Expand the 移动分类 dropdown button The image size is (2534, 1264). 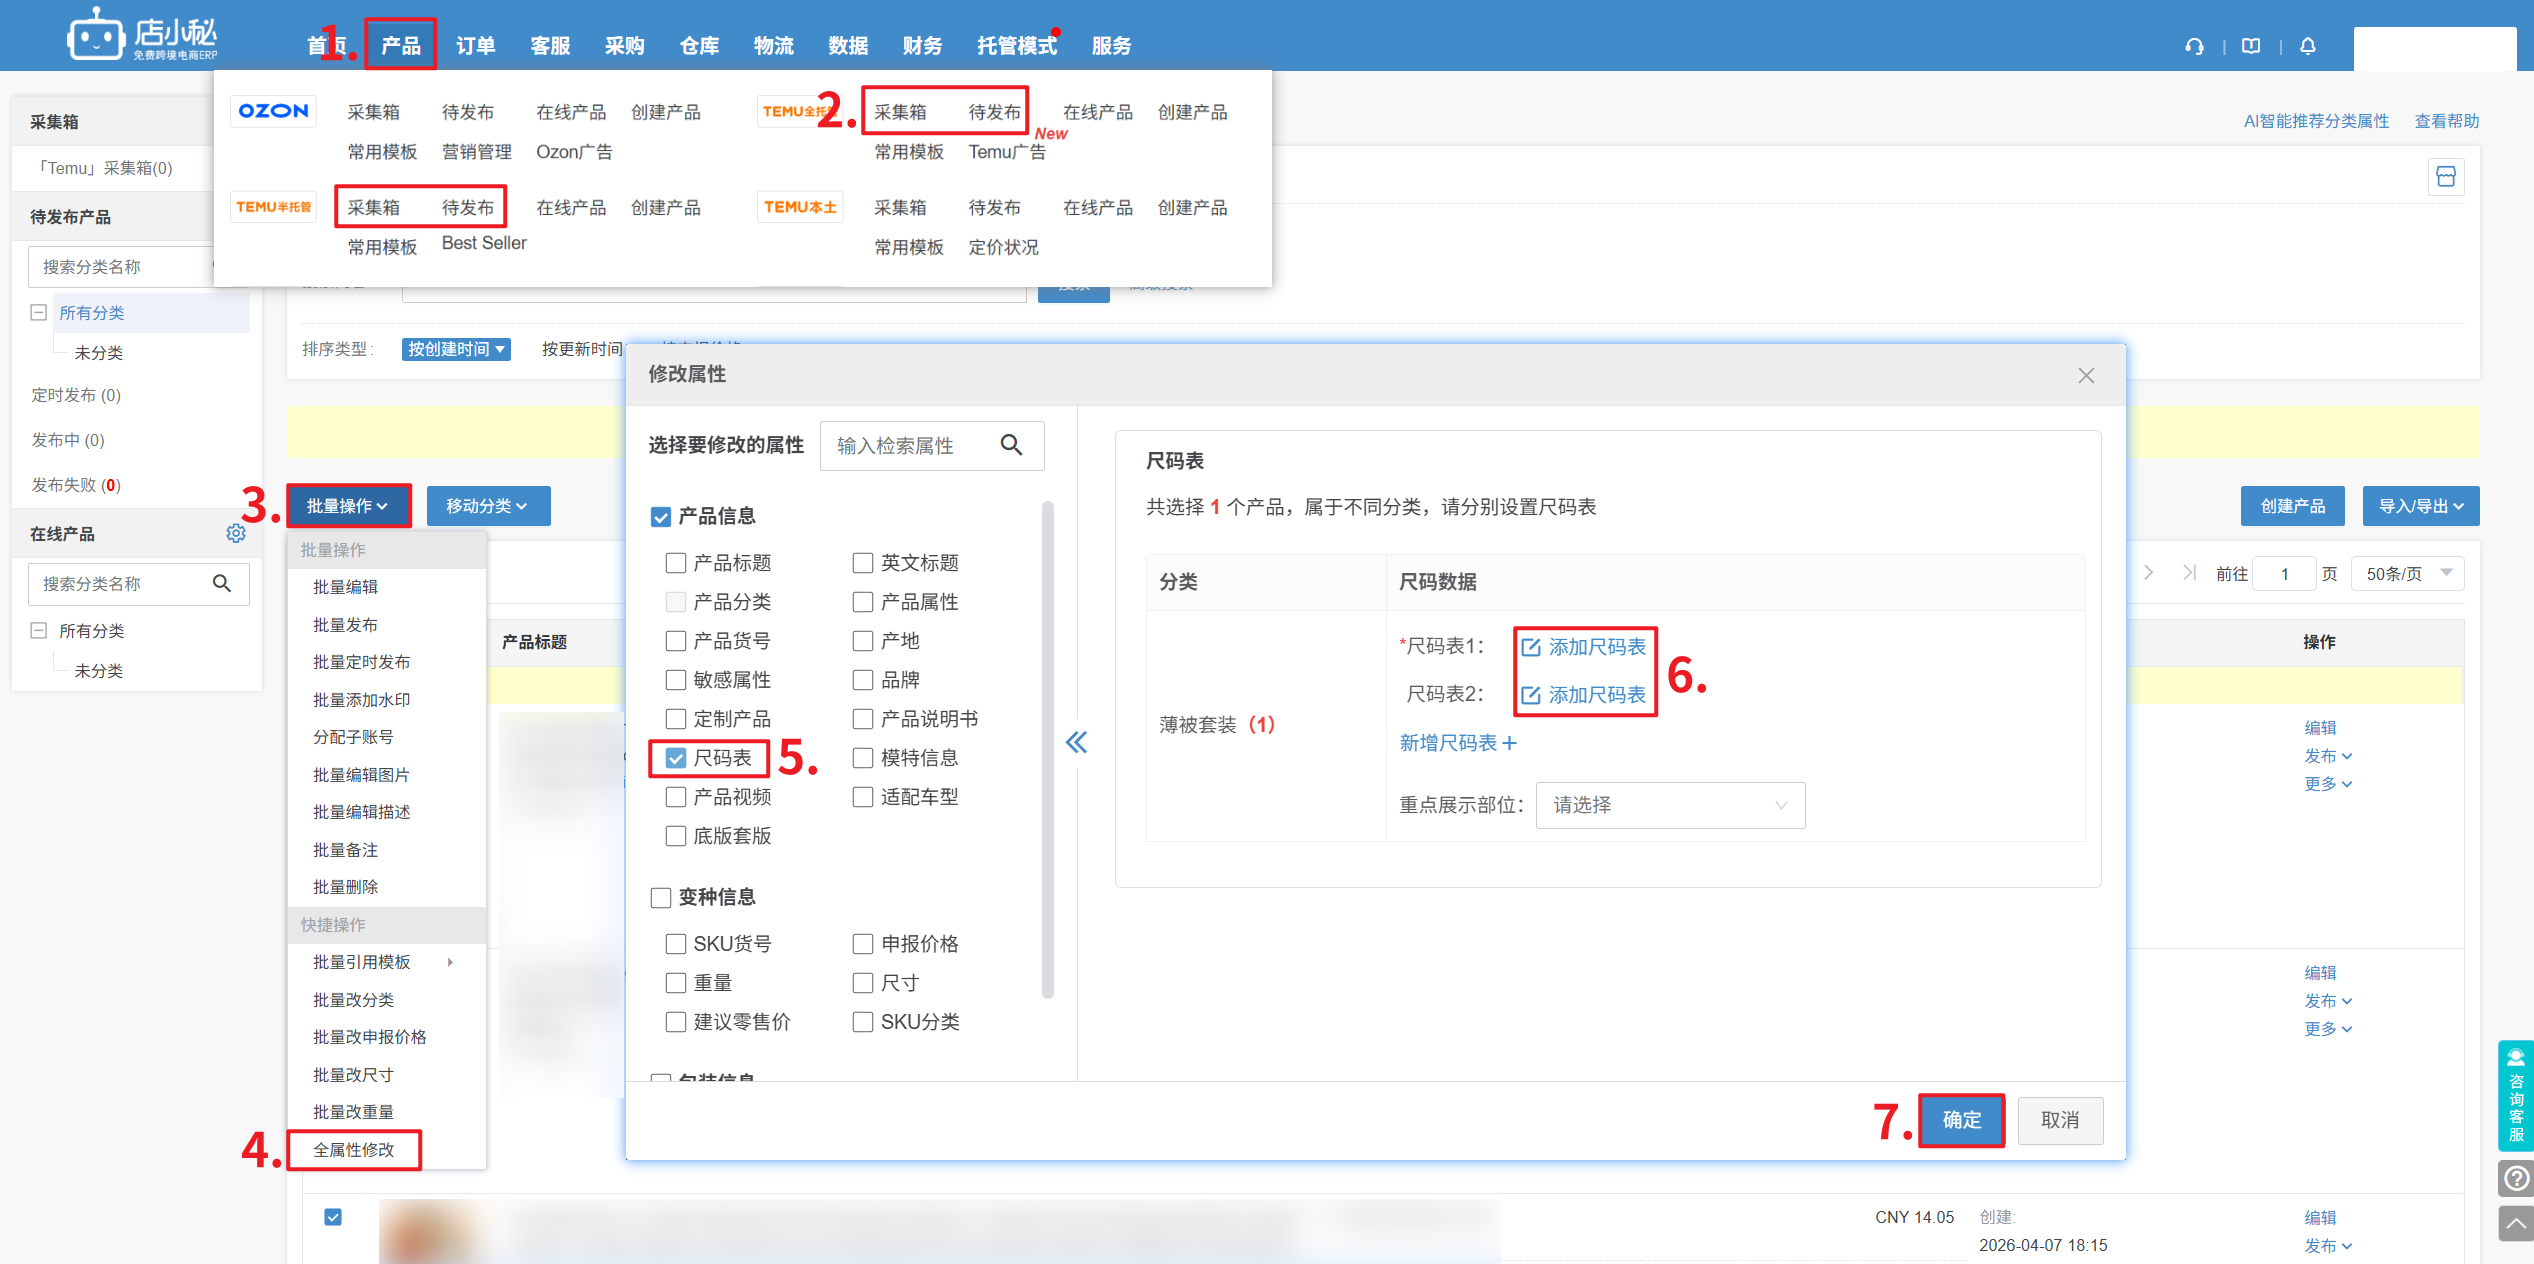(487, 506)
